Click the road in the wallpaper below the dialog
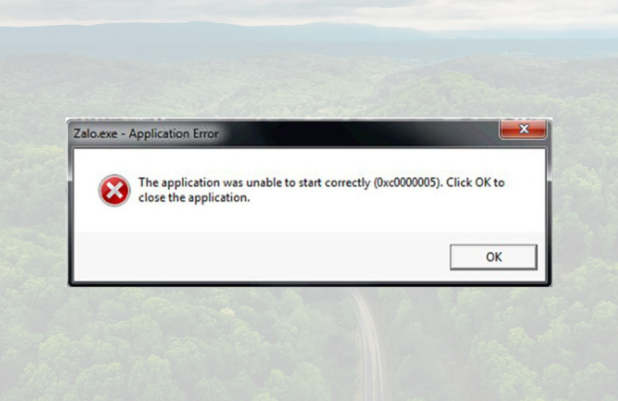Screen dimensions: 618x401 pyautogui.click(x=369, y=343)
